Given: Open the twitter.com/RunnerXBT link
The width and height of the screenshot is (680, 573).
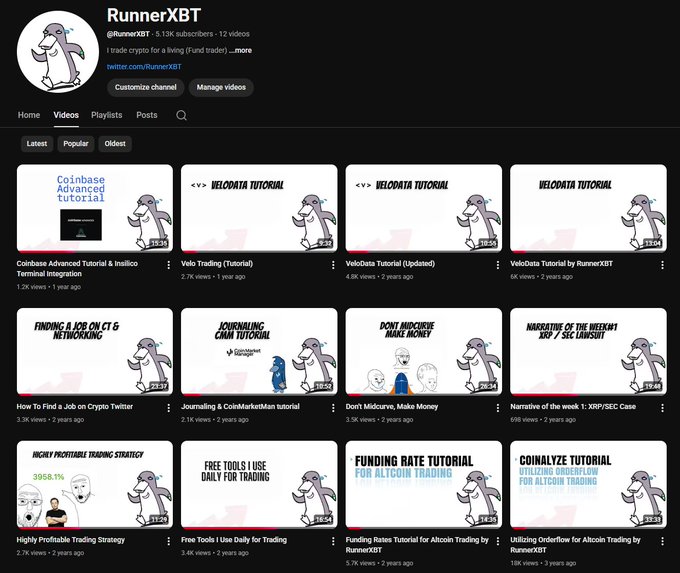Looking at the screenshot, I should click(144, 67).
